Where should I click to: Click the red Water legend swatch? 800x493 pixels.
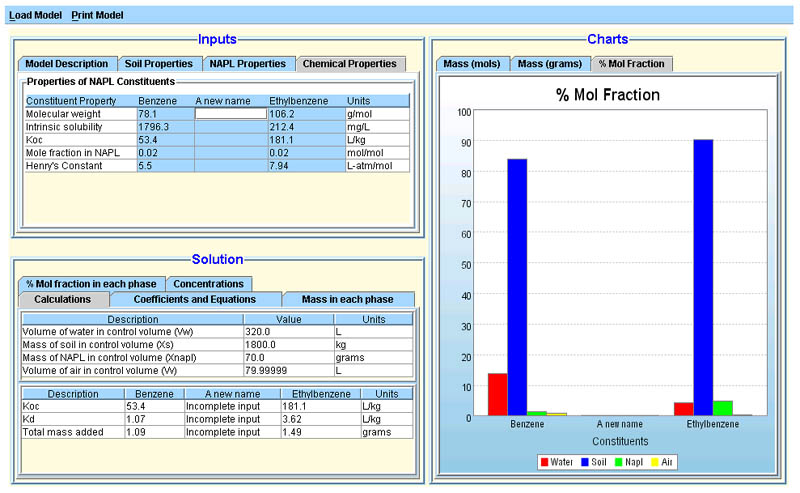pyautogui.click(x=544, y=462)
